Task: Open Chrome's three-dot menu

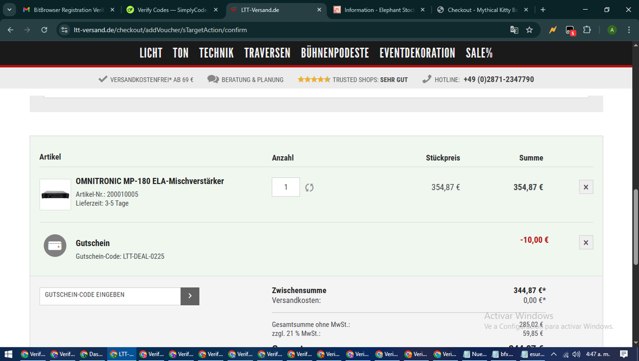Action: pos(628,30)
